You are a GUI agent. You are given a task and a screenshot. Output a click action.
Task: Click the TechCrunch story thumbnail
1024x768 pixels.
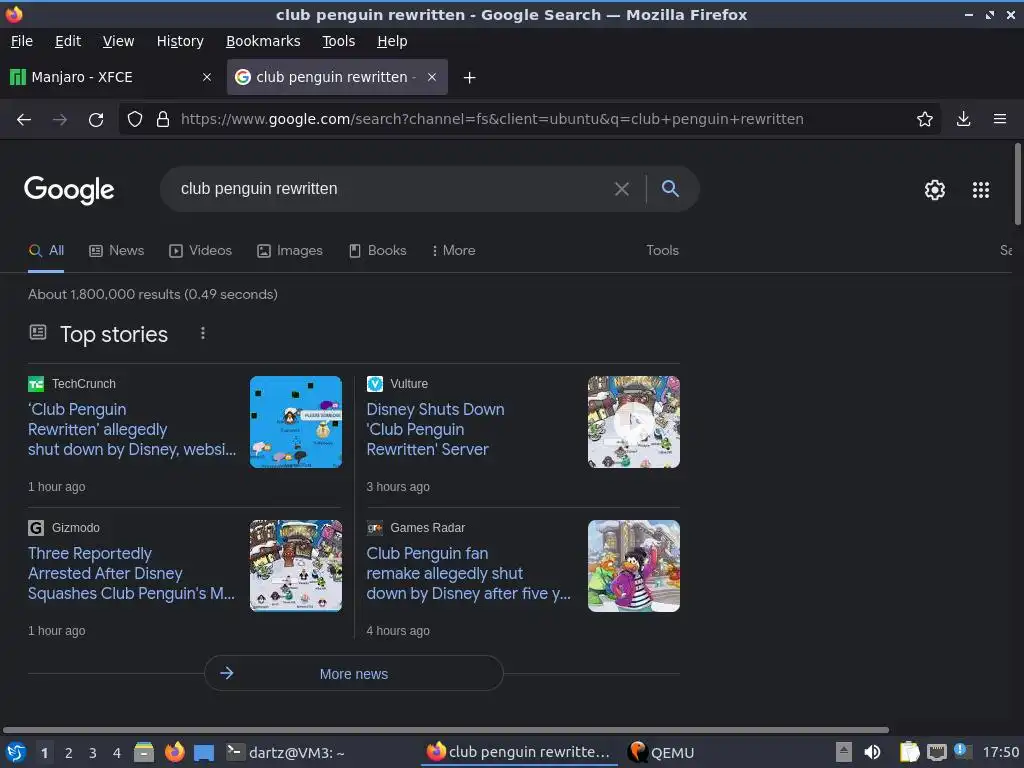pyautogui.click(x=296, y=422)
